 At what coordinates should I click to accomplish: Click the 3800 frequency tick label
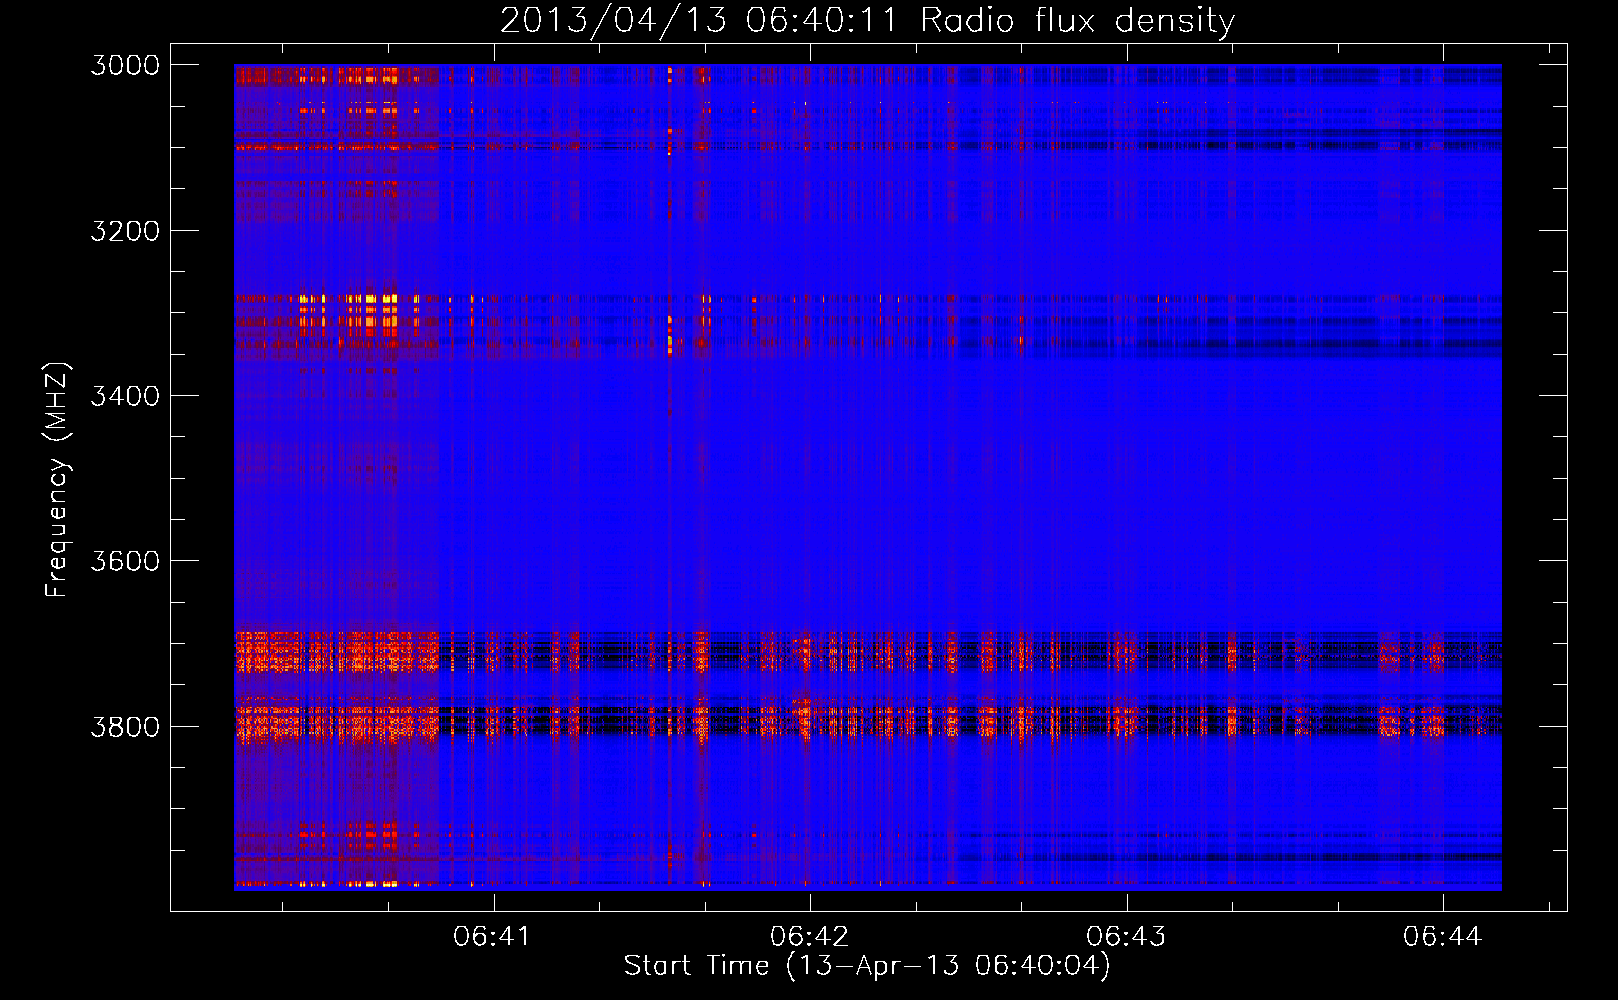[125, 726]
